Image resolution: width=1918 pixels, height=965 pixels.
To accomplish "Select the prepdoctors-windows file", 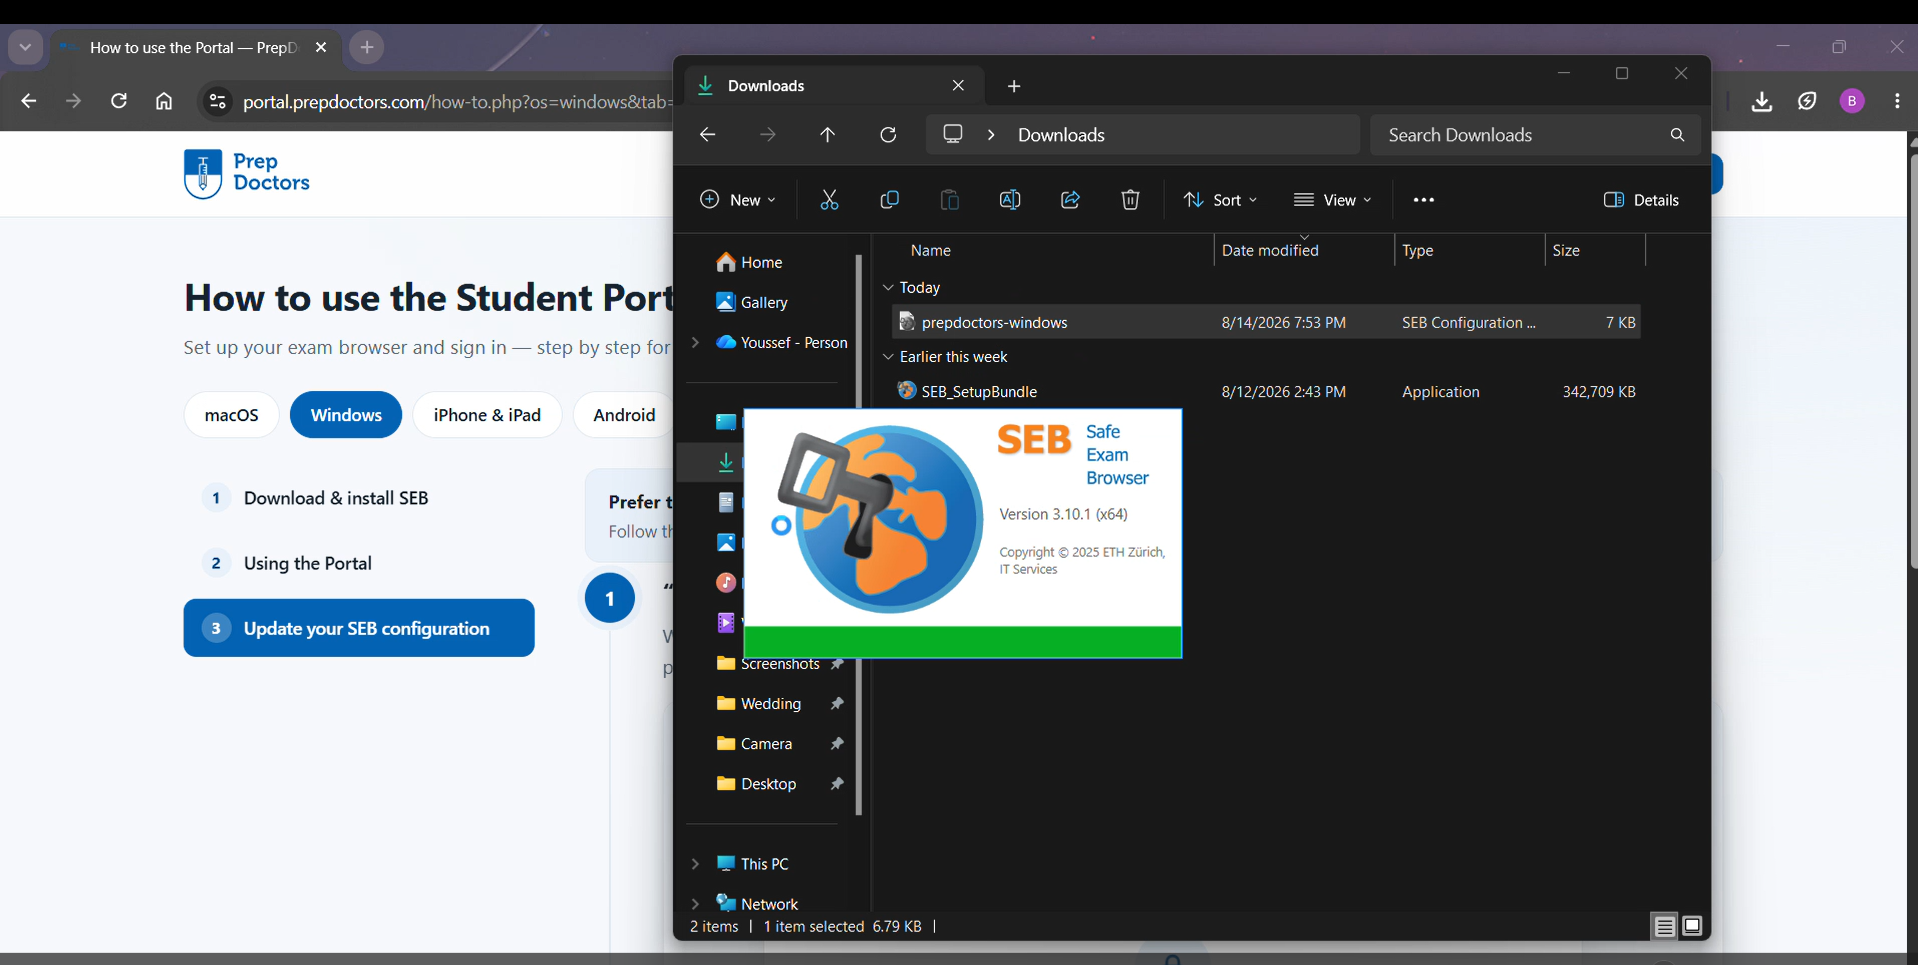I will [1266, 322].
